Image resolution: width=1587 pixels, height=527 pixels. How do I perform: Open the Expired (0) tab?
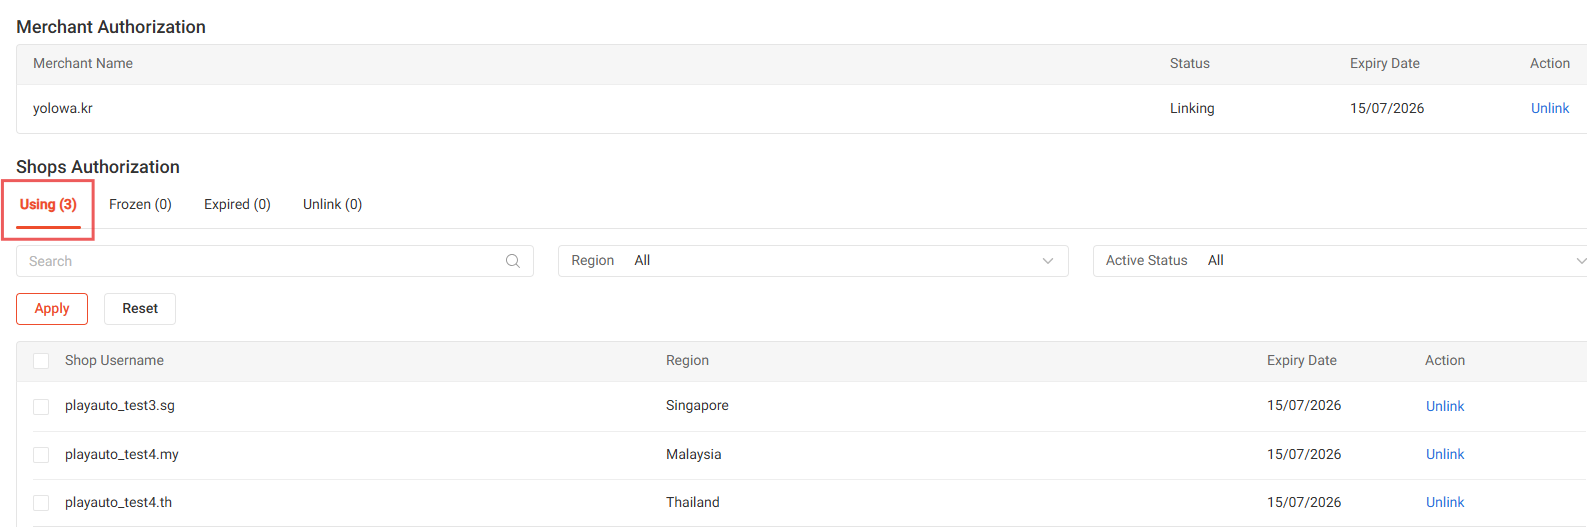[x=237, y=204]
